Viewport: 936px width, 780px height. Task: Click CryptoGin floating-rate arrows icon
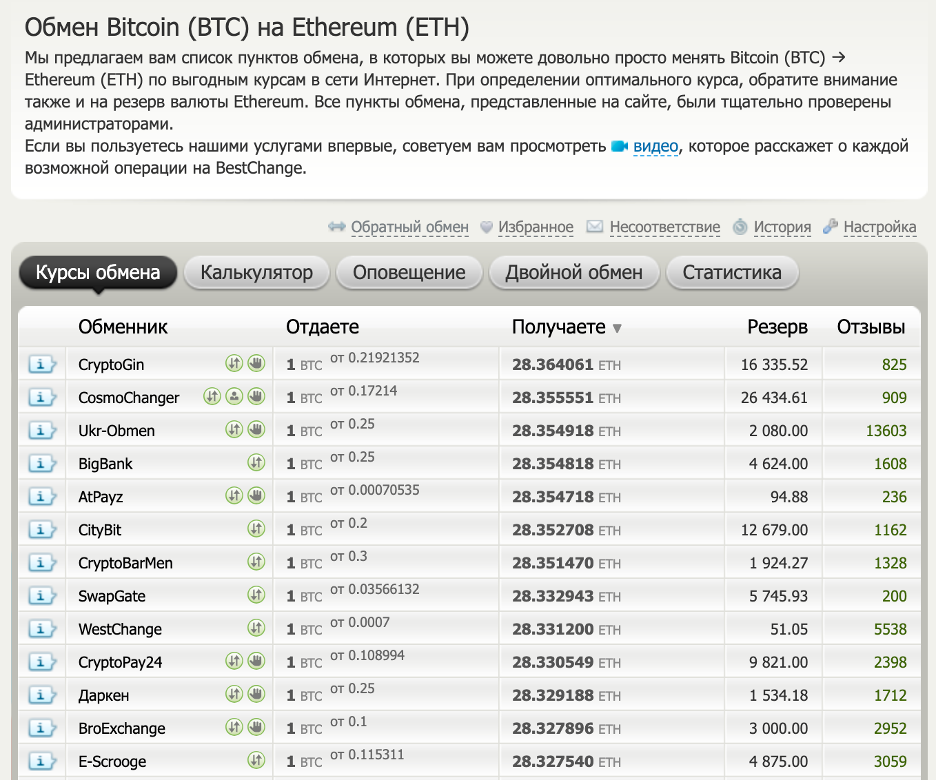point(234,363)
